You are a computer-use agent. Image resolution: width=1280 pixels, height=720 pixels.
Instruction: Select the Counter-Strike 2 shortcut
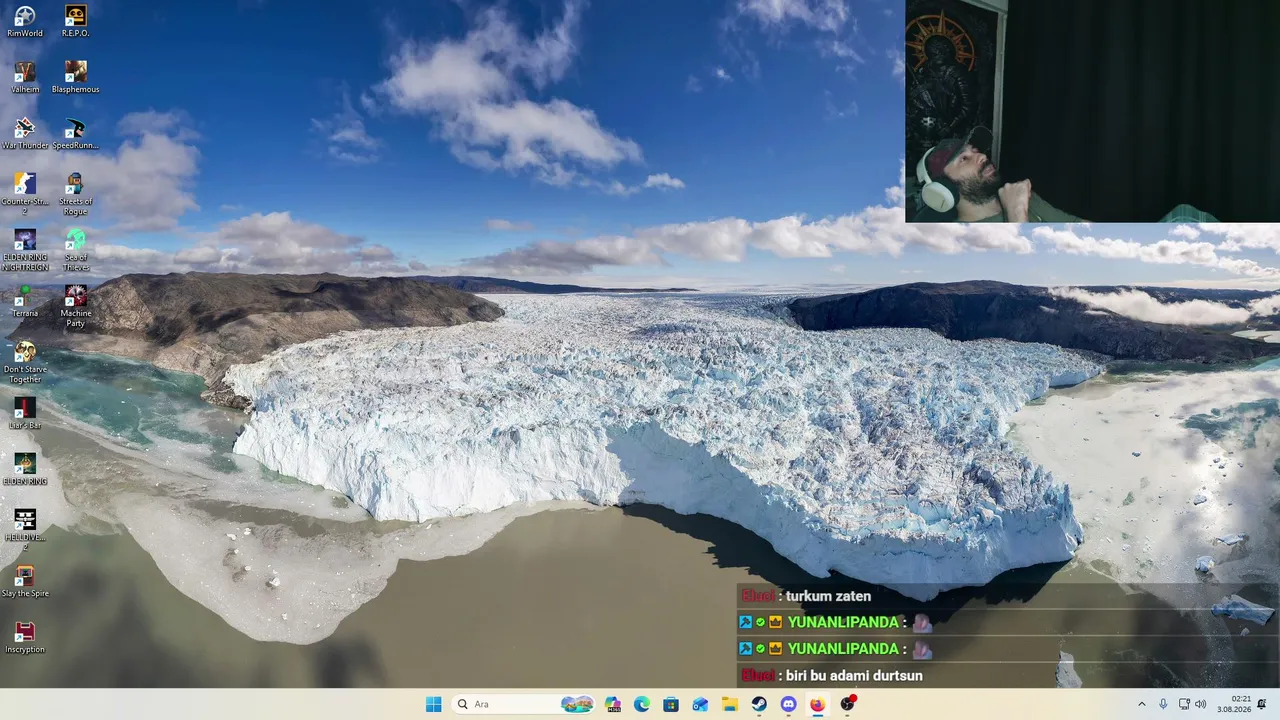tap(25, 194)
